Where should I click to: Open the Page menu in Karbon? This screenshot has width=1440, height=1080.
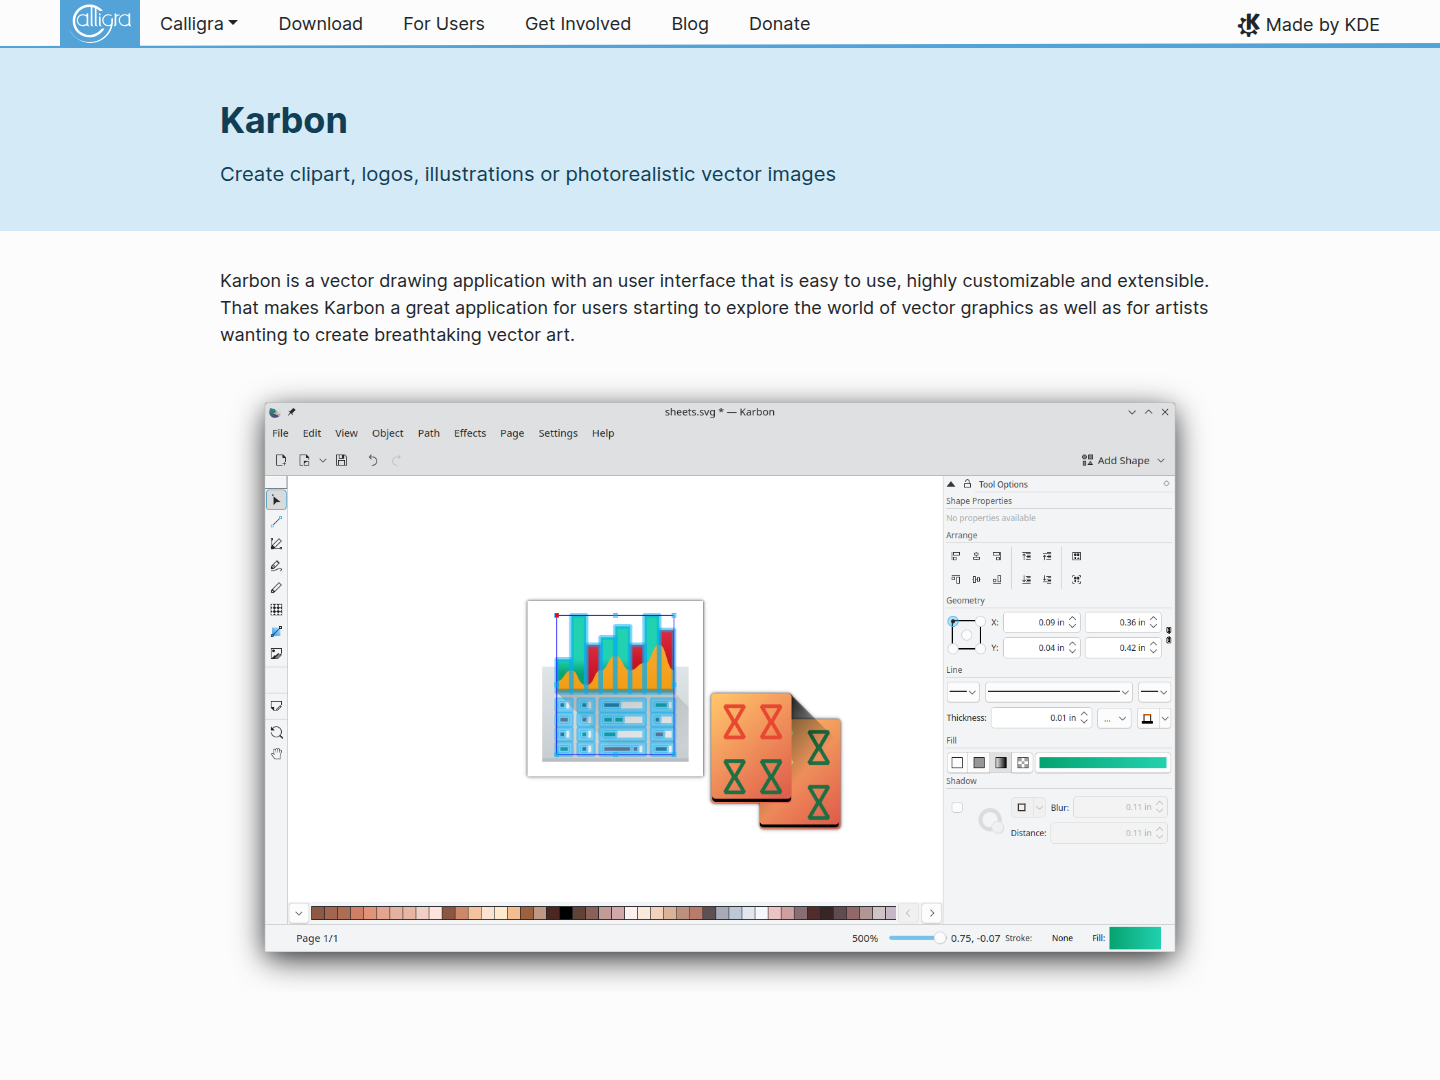coord(512,434)
